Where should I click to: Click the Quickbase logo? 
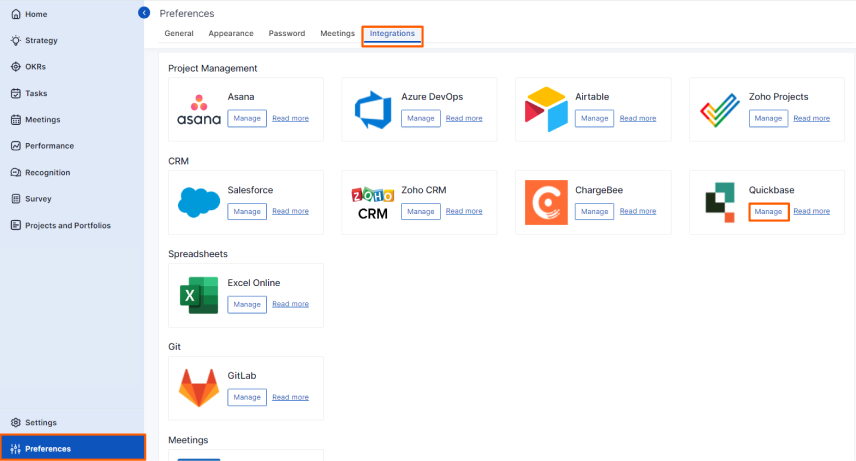pyautogui.click(x=720, y=203)
